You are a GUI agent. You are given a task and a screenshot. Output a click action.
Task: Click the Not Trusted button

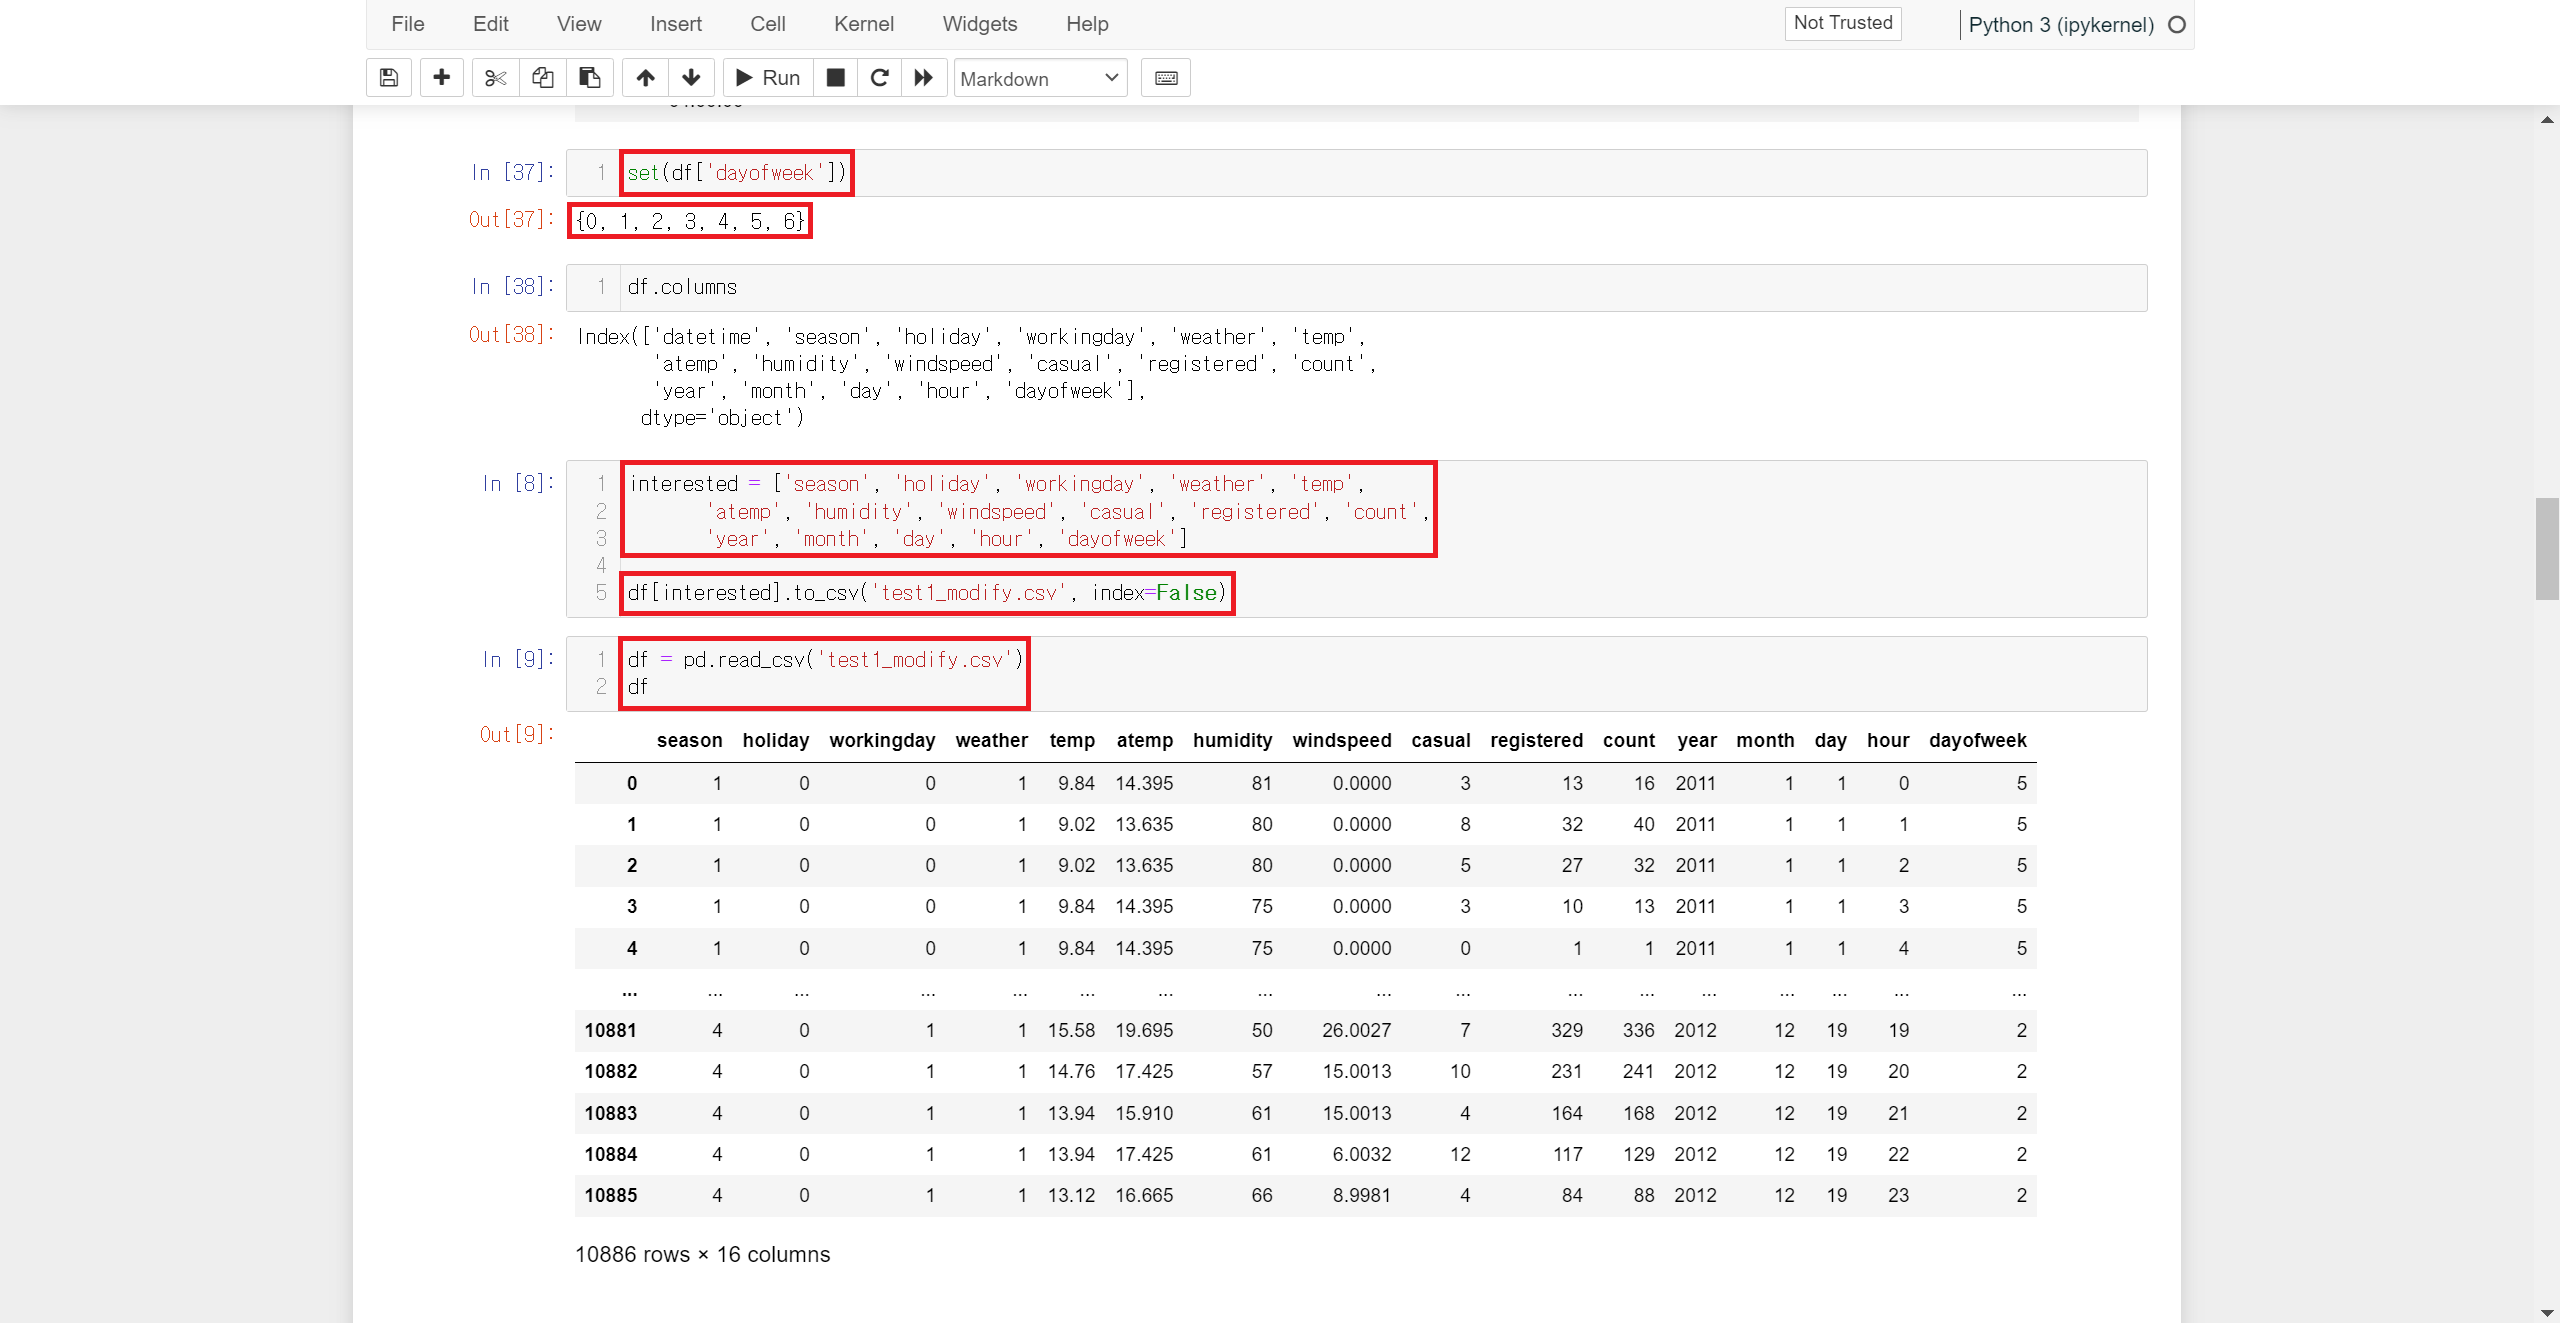(1842, 23)
